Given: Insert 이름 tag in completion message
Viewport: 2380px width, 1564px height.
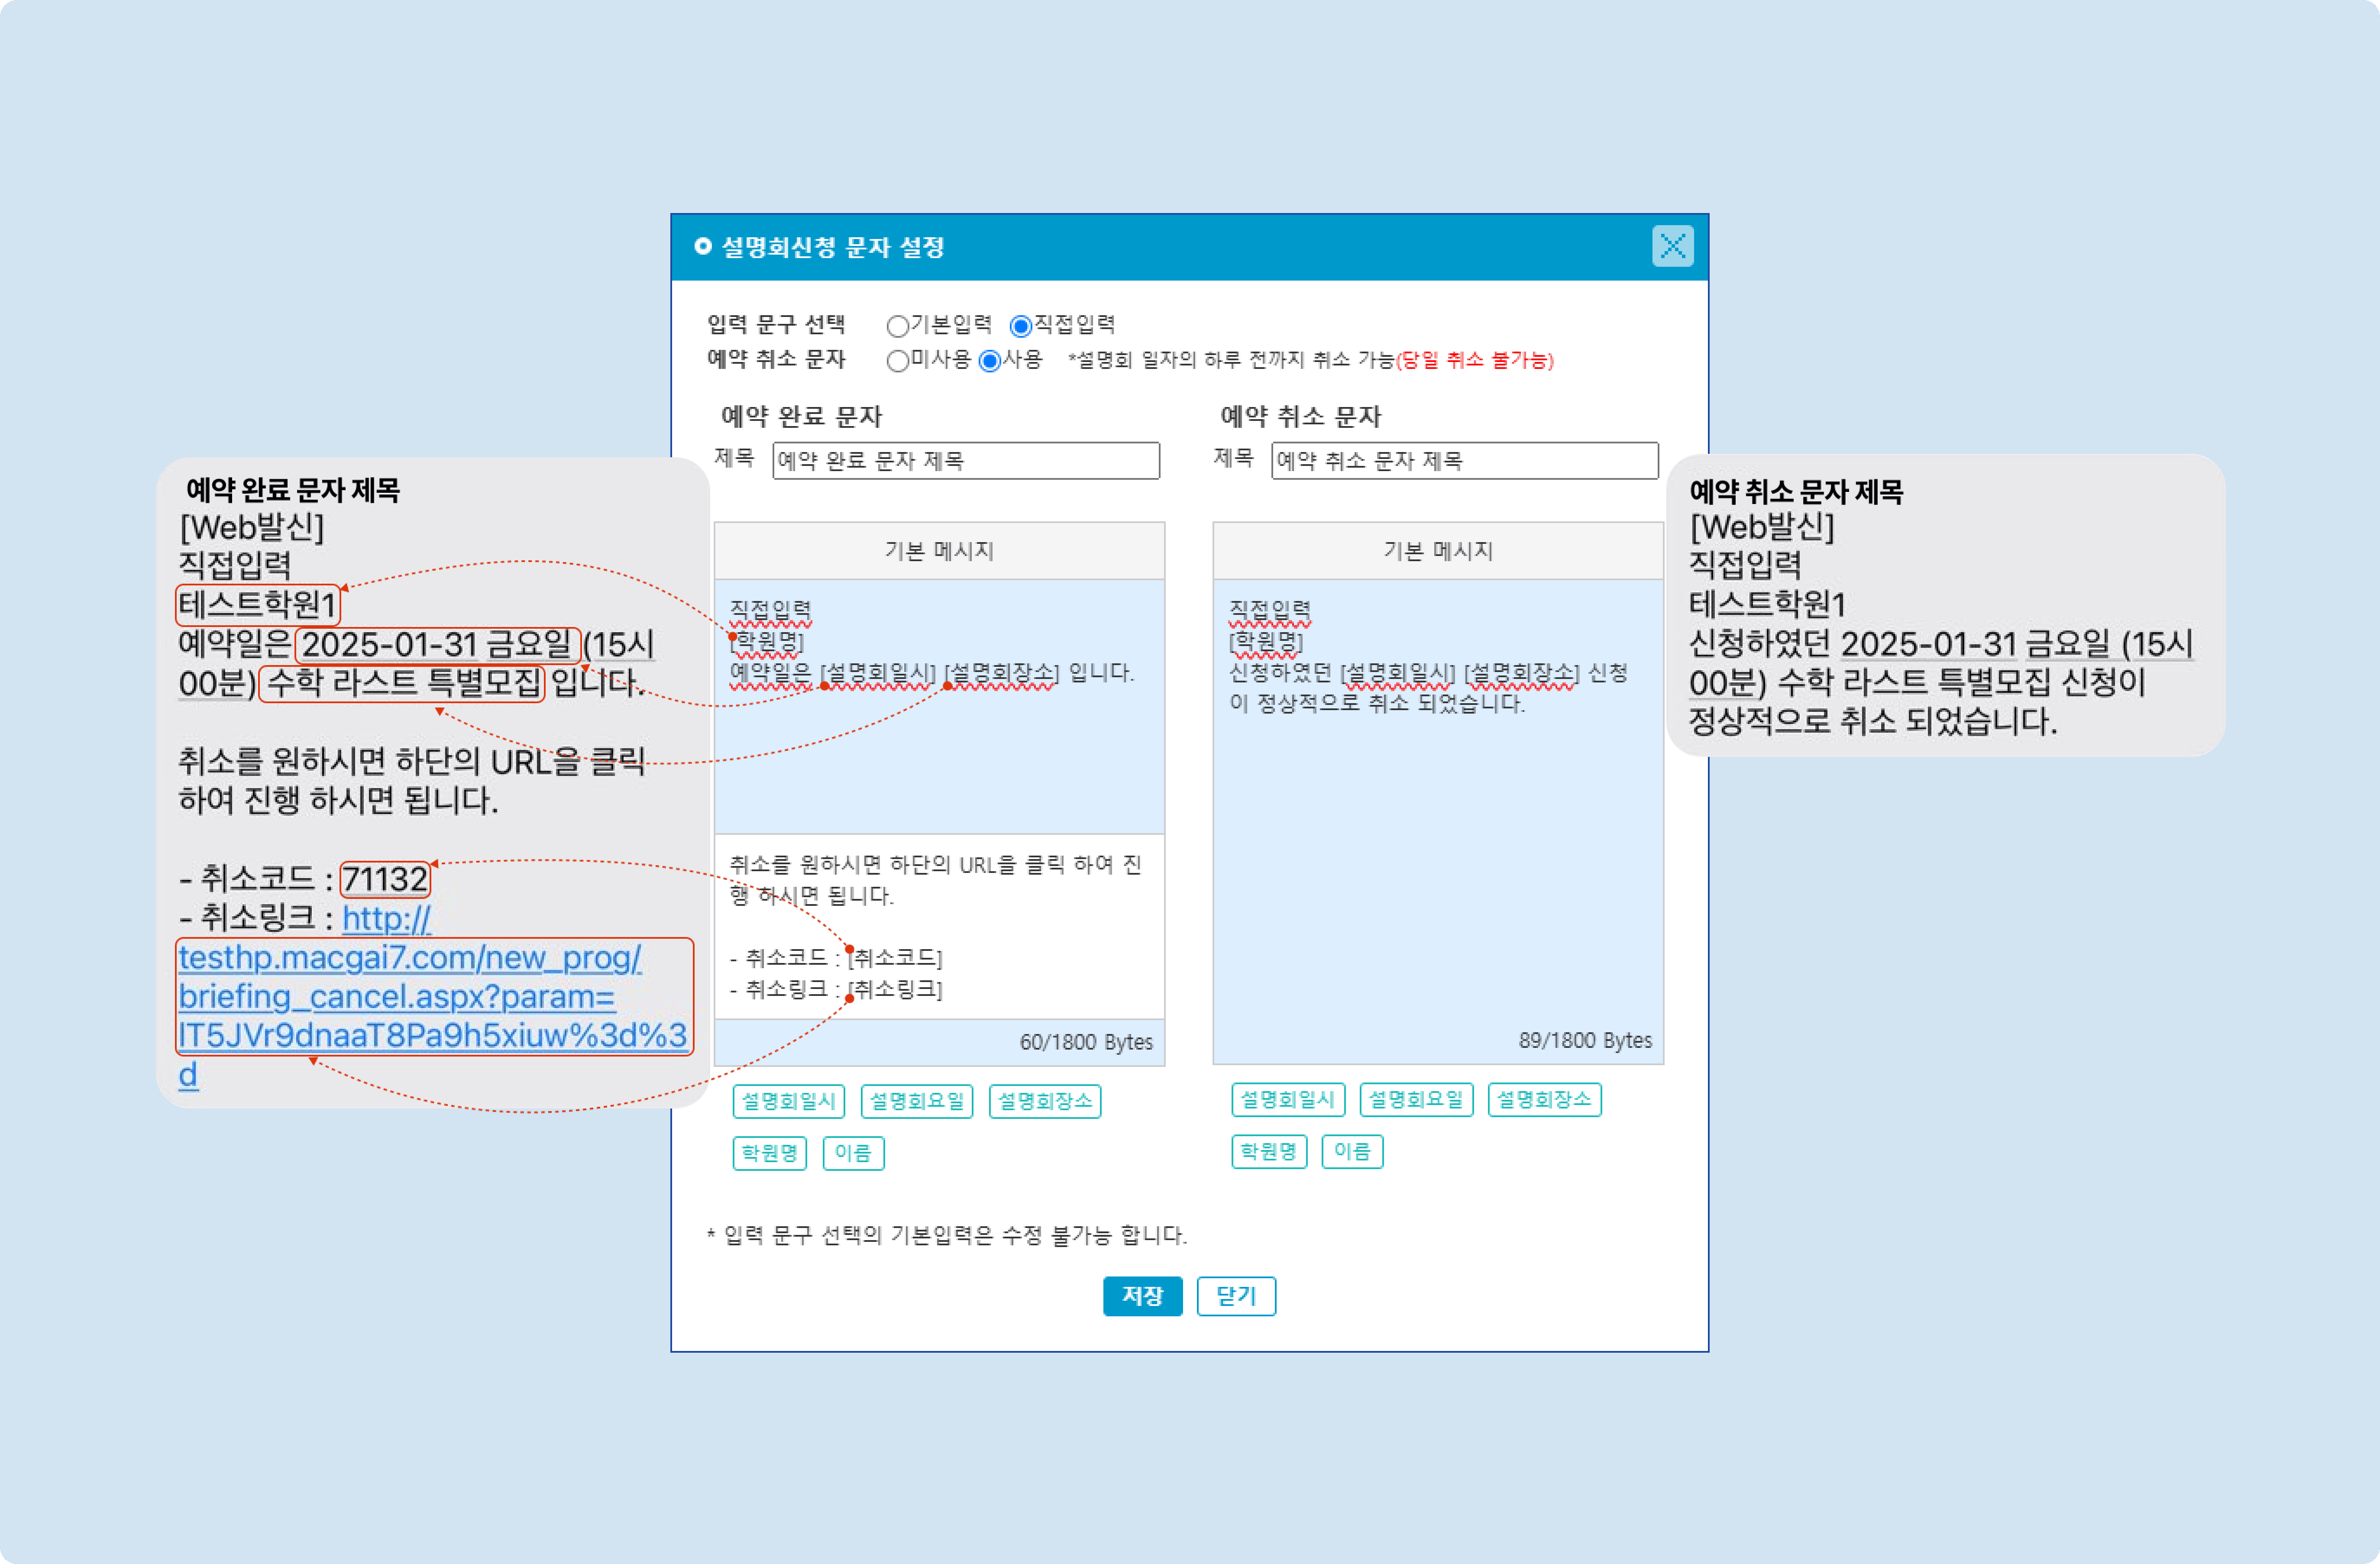Looking at the screenshot, I should tap(853, 1153).
